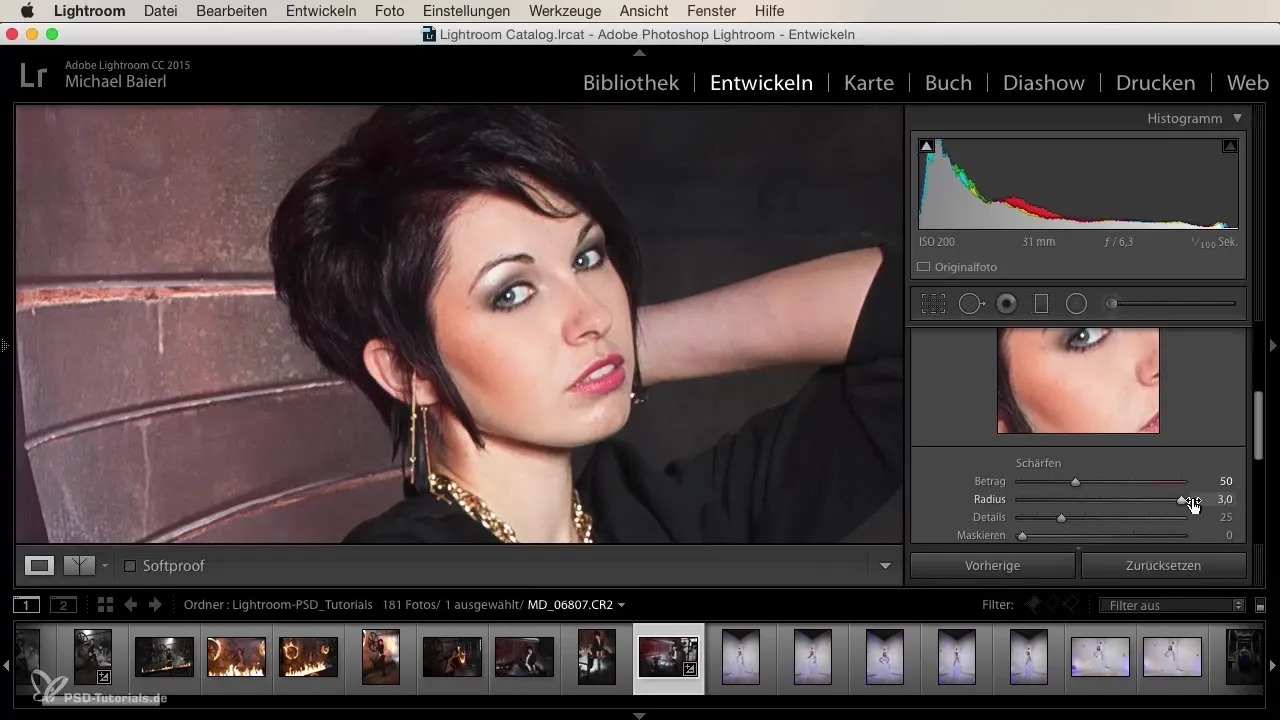
Task: Collapse the right panel side arrow
Action: pos(1273,345)
